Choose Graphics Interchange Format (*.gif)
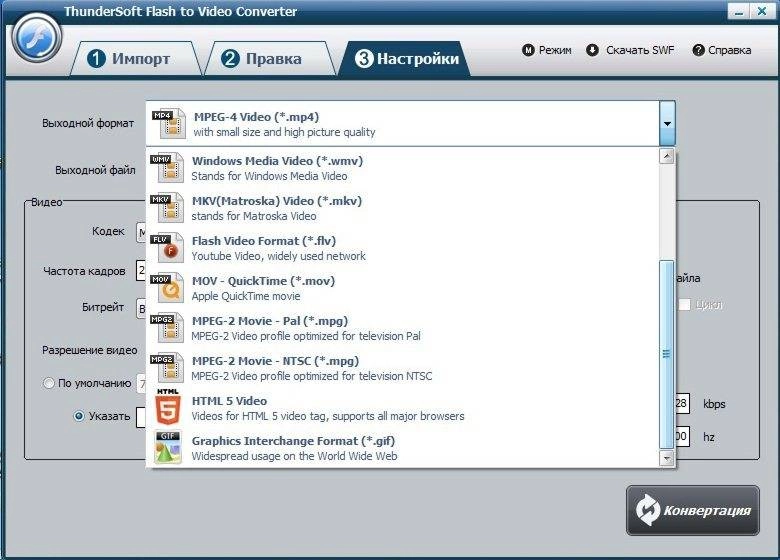The width and height of the screenshot is (780, 560). [402, 448]
